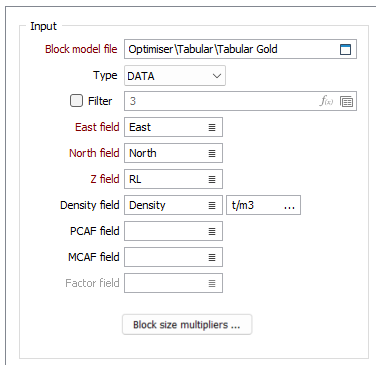The width and height of the screenshot is (376, 368).
Task: Open North field list picker icon
Action: tap(212, 153)
